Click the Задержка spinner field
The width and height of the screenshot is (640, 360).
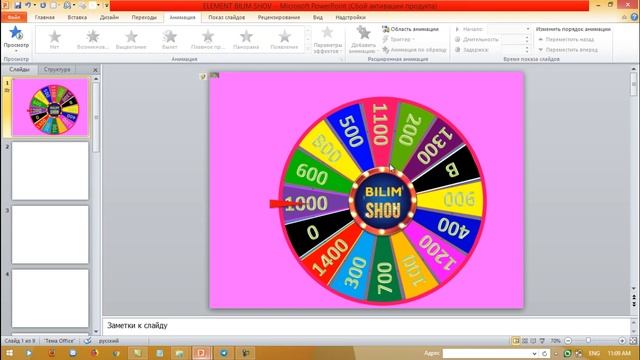(515, 50)
